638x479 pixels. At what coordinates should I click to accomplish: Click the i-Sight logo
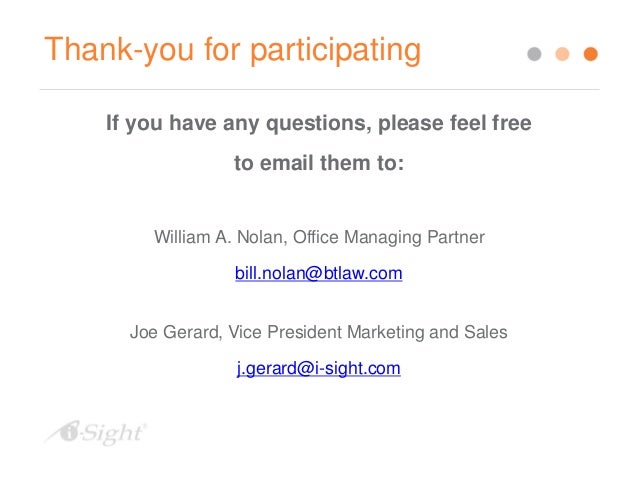coord(96,433)
